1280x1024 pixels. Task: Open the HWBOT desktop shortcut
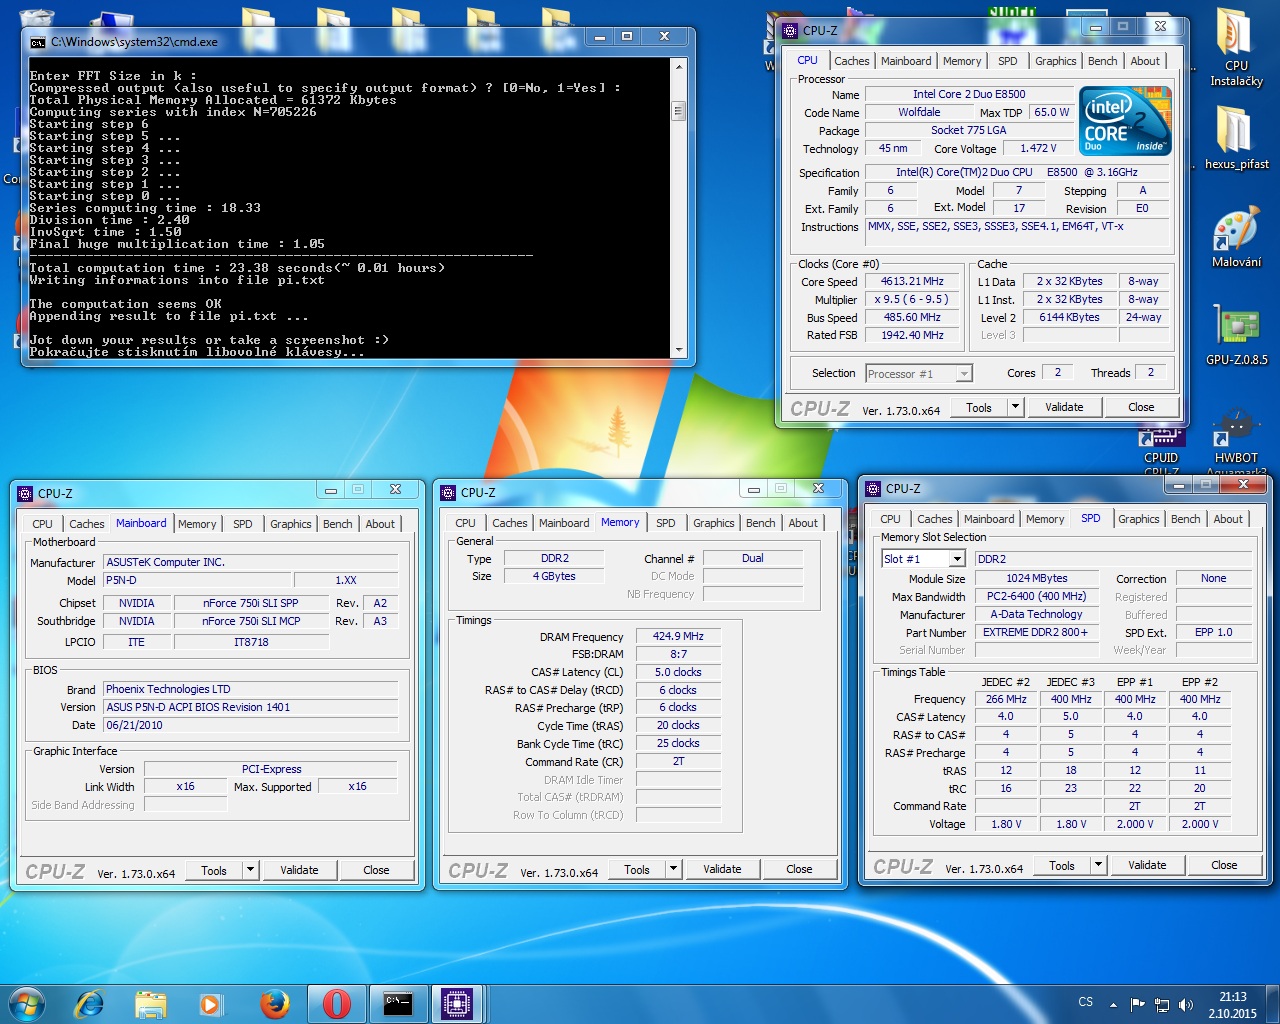(1236, 435)
